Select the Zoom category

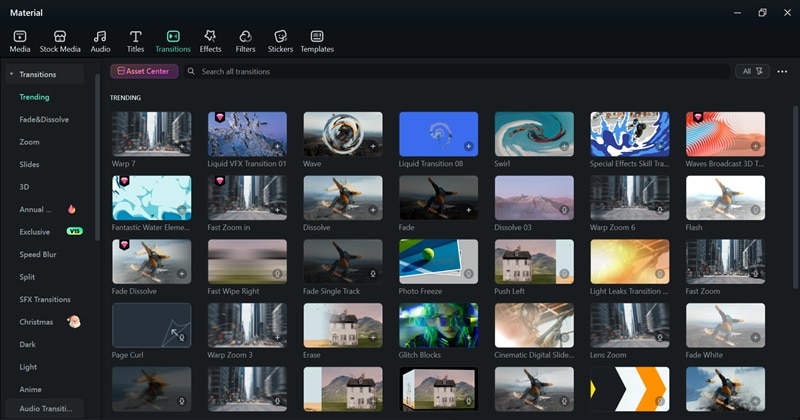(x=29, y=142)
